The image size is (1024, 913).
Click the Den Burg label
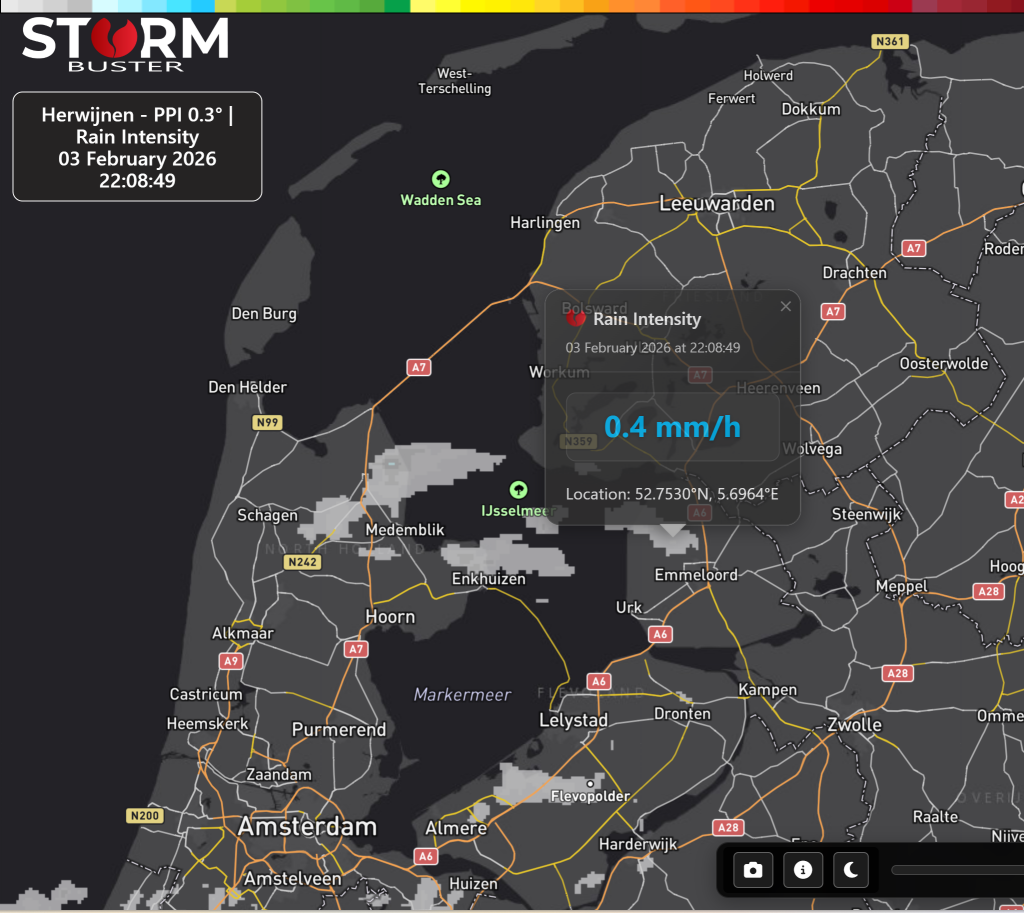tap(264, 313)
